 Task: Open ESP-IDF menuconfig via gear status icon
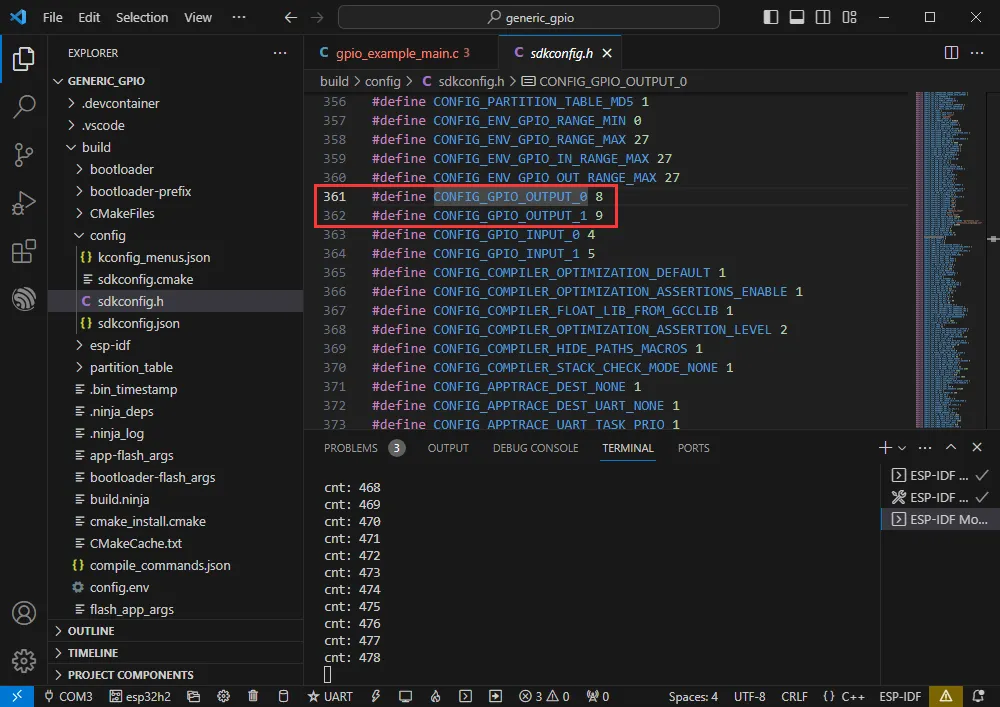tap(222, 695)
